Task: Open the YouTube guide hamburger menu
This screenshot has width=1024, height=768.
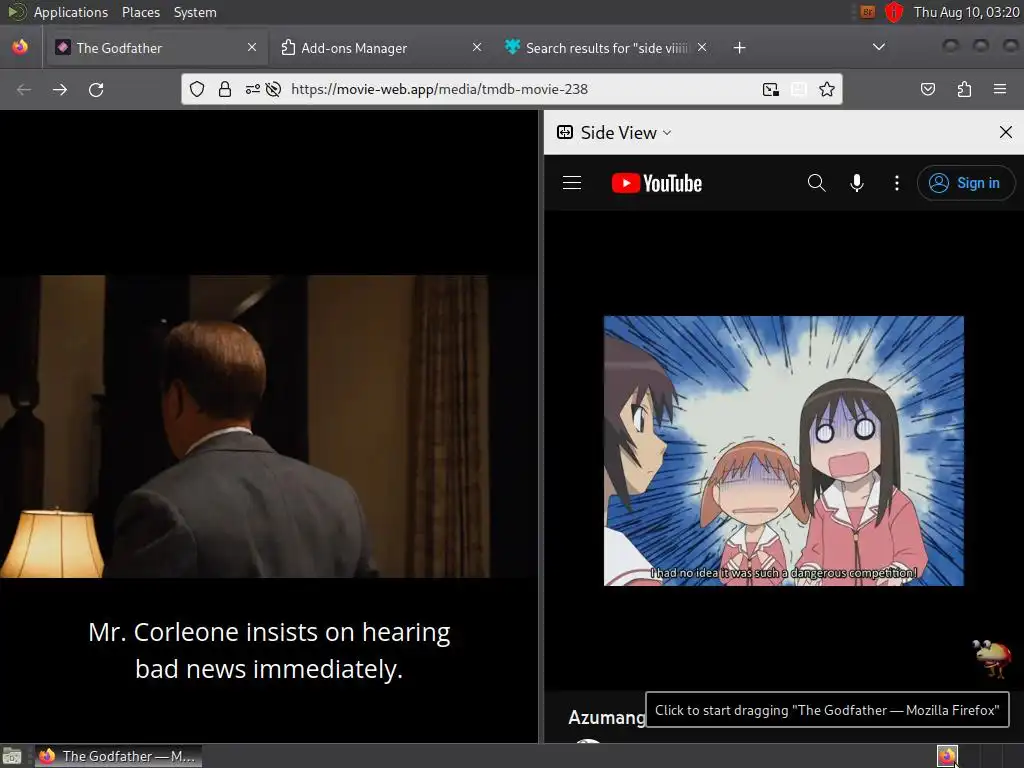Action: 572,183
